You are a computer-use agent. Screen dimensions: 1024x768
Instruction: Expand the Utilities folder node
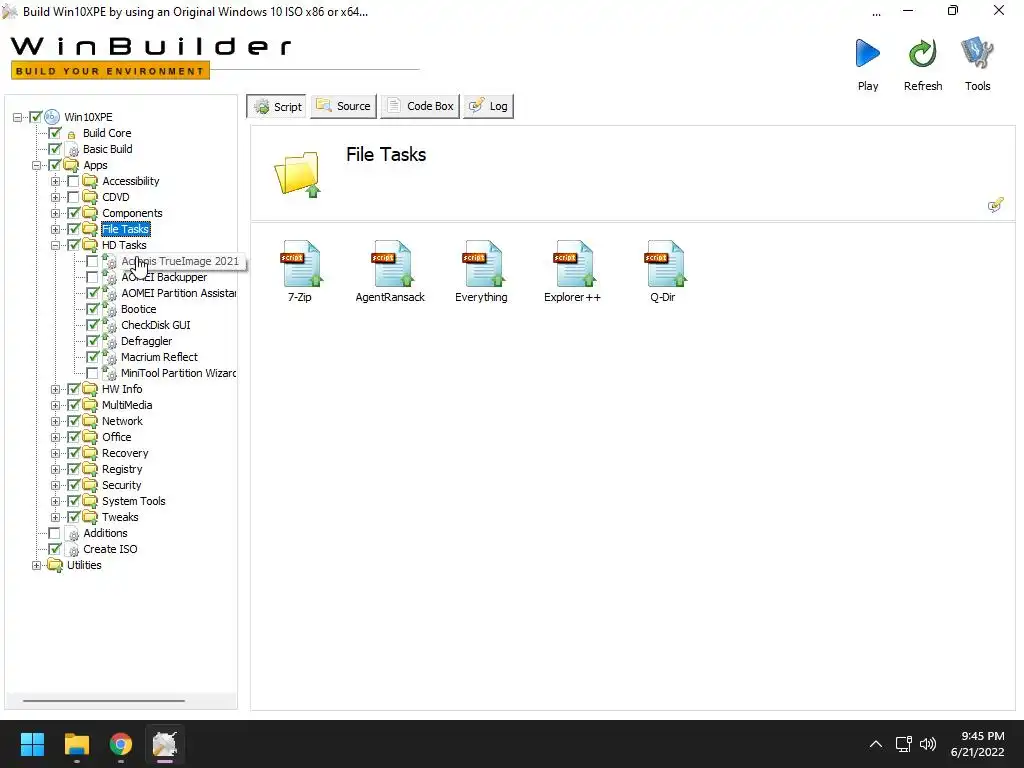click(x=37, y=566)
